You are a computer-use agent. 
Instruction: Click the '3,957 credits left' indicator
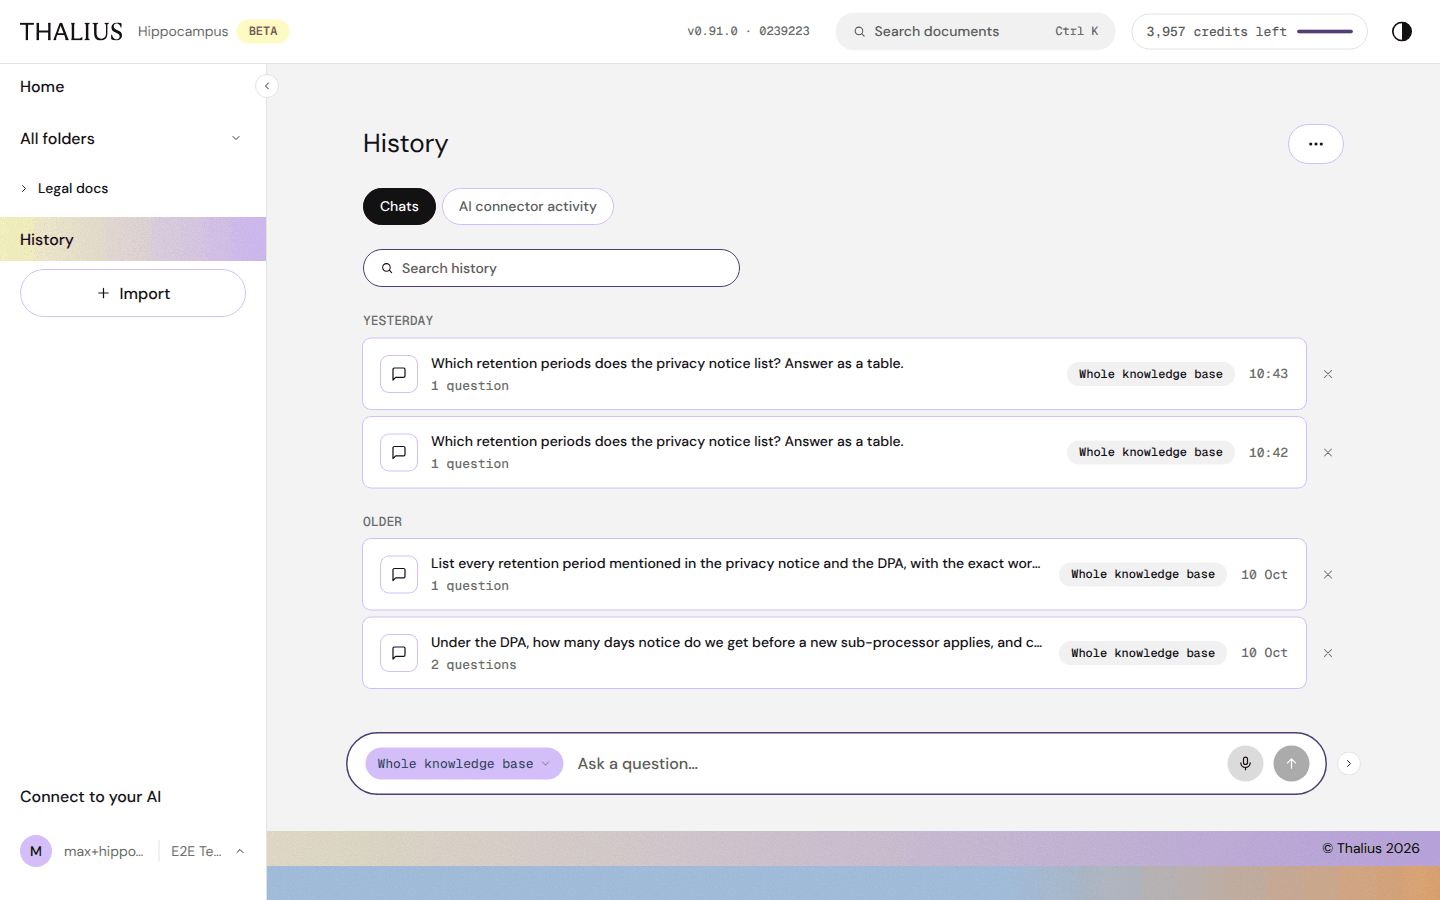(1249, 32)
